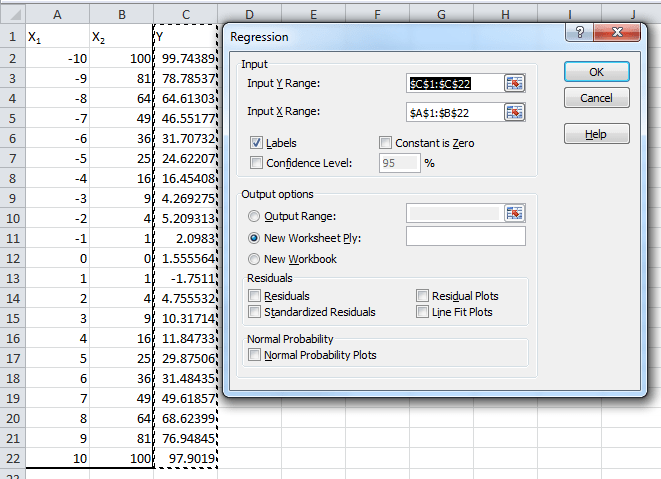
Task: Enable the Constant is Zero checkbox
Action: point(385,143)
